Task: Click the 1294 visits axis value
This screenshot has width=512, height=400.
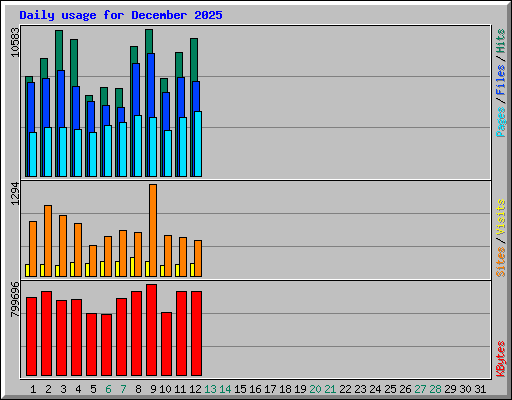Action: 15,193
